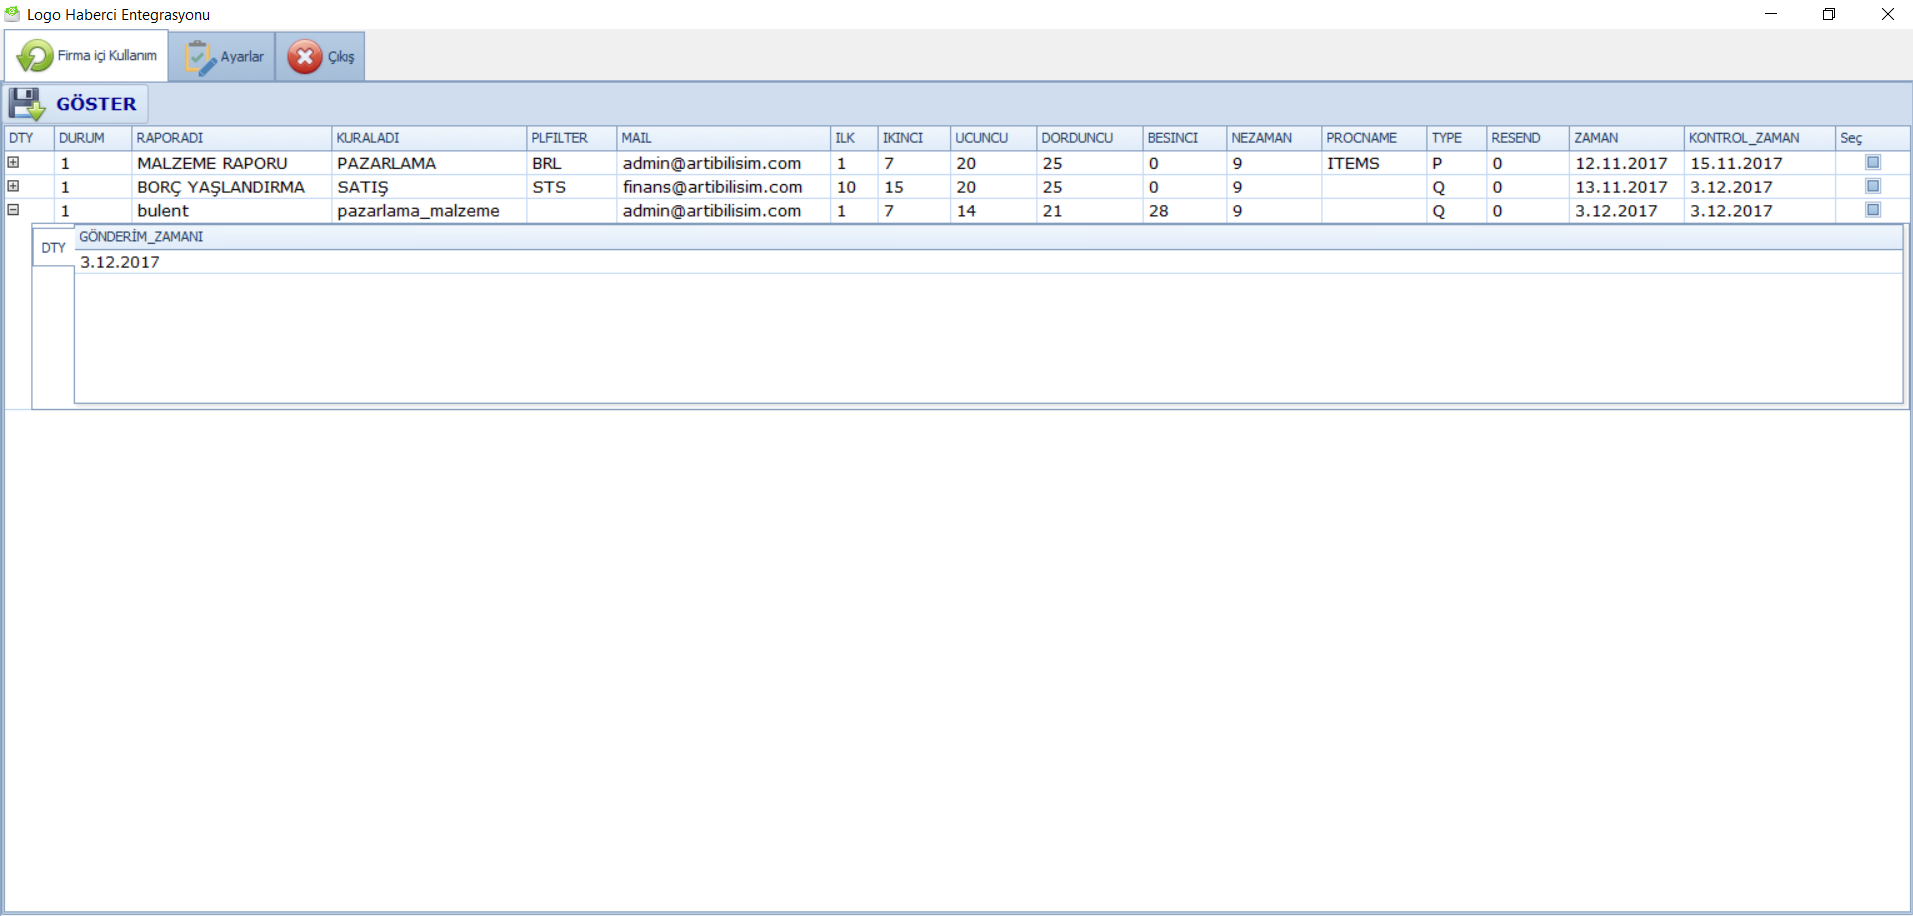Screen dimensions: 1913x916
Task: Collapse the bulent row details
Action: click(x=13, y=210)
